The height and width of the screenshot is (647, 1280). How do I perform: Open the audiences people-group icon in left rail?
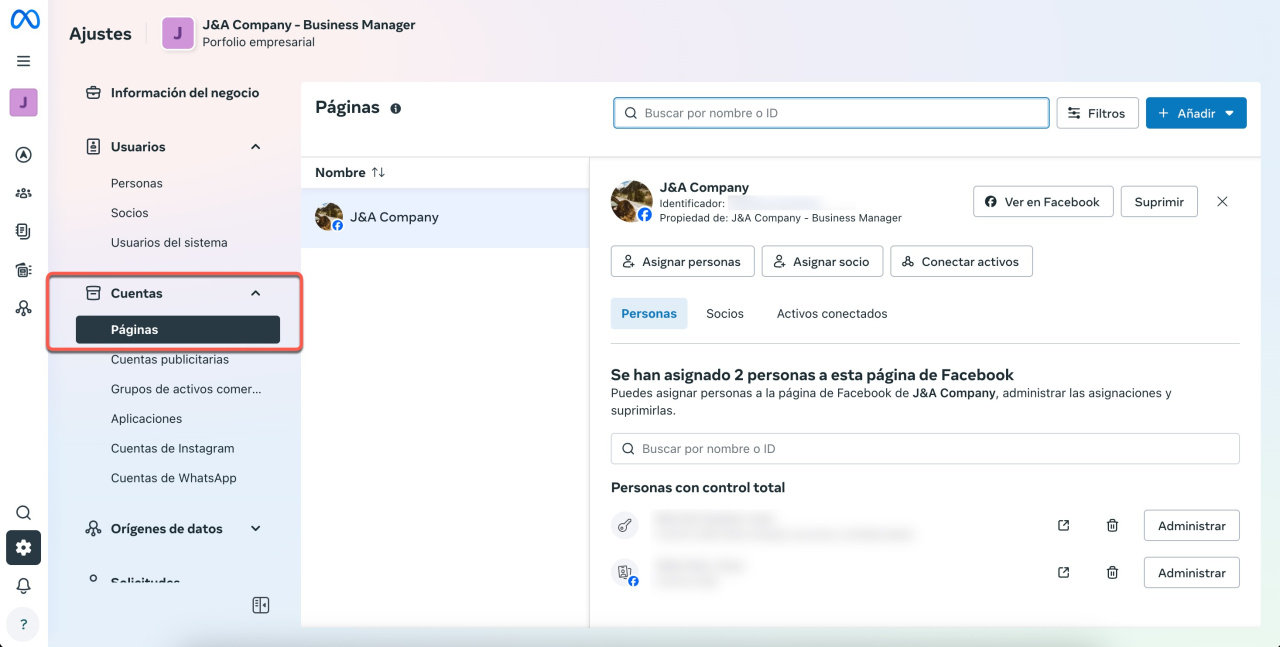click(24, 193)
